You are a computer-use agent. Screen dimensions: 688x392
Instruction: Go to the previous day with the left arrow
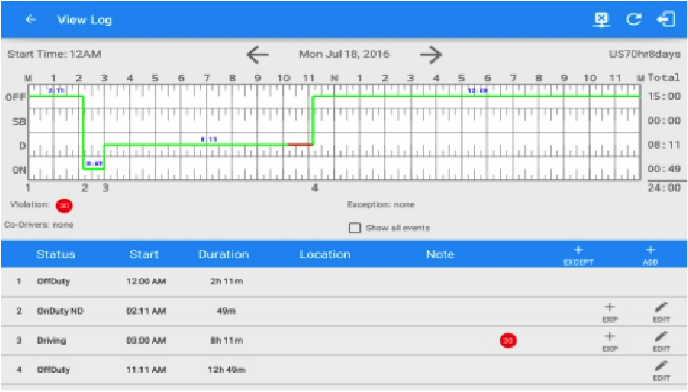coord(258,54)
